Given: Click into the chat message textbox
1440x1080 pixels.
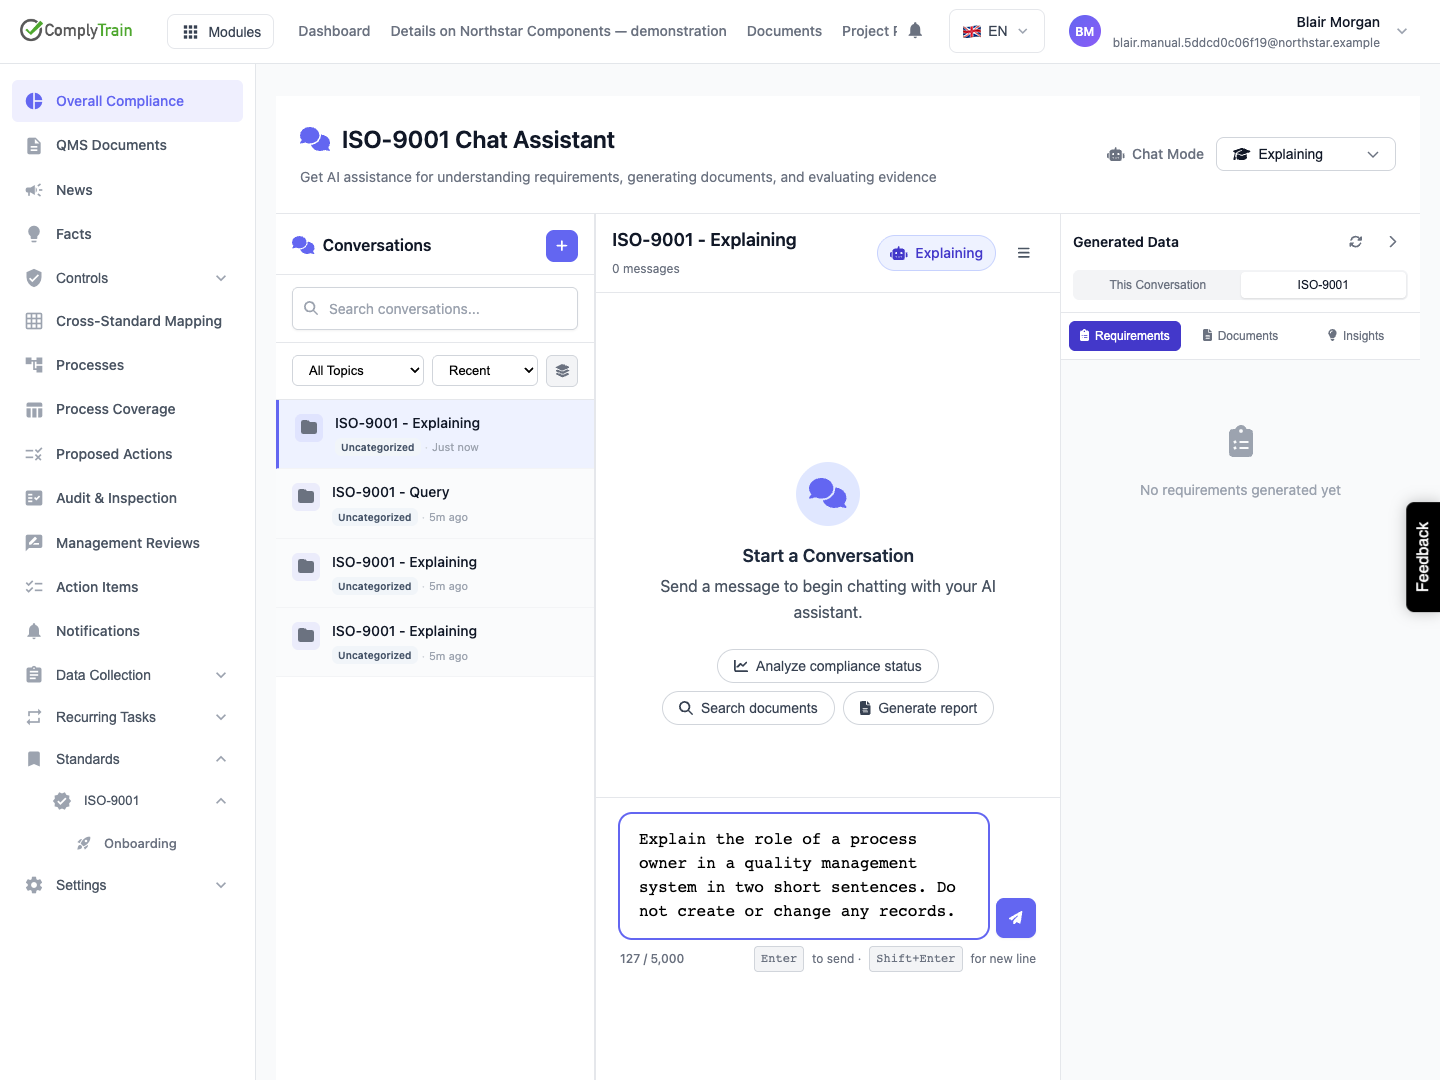Looking at the screenshot, I should 804,876.
